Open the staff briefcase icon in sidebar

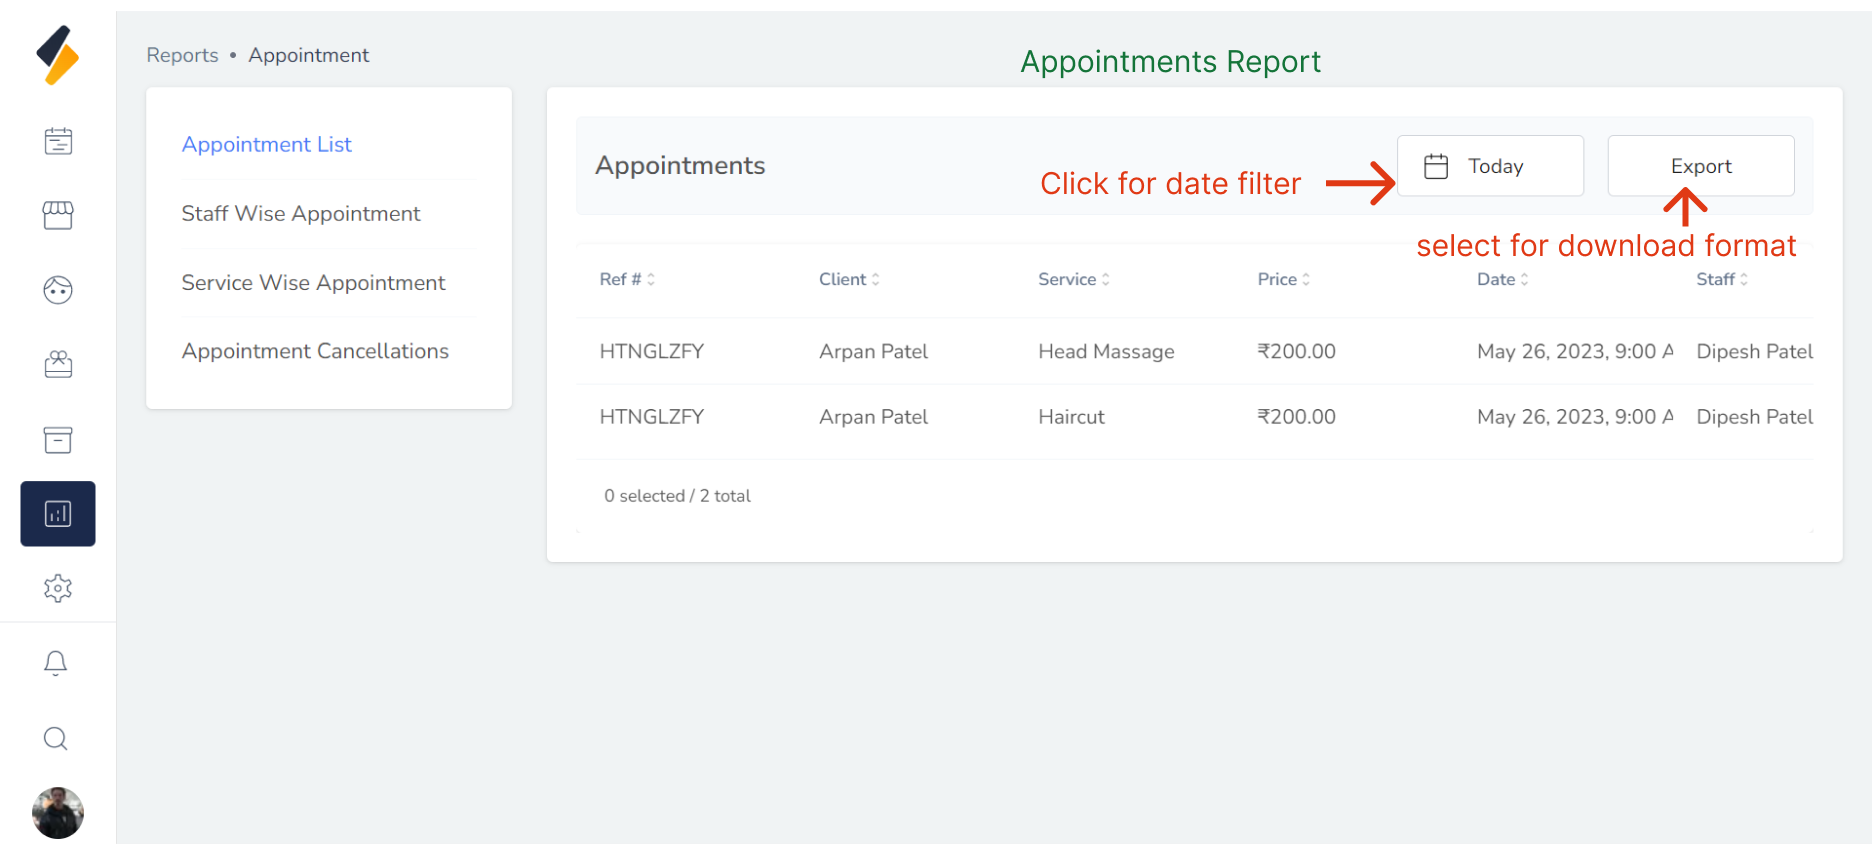[58, 365]
